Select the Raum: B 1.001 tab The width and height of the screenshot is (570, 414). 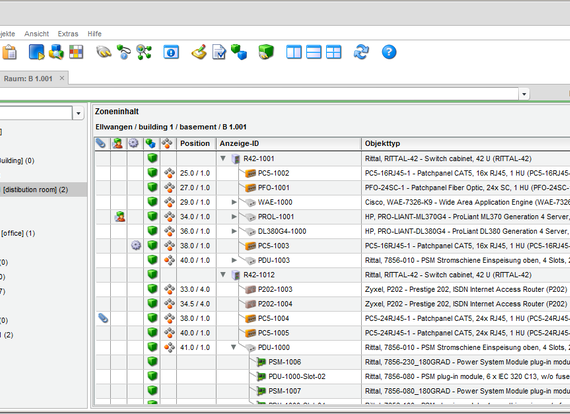pos(28,79)
